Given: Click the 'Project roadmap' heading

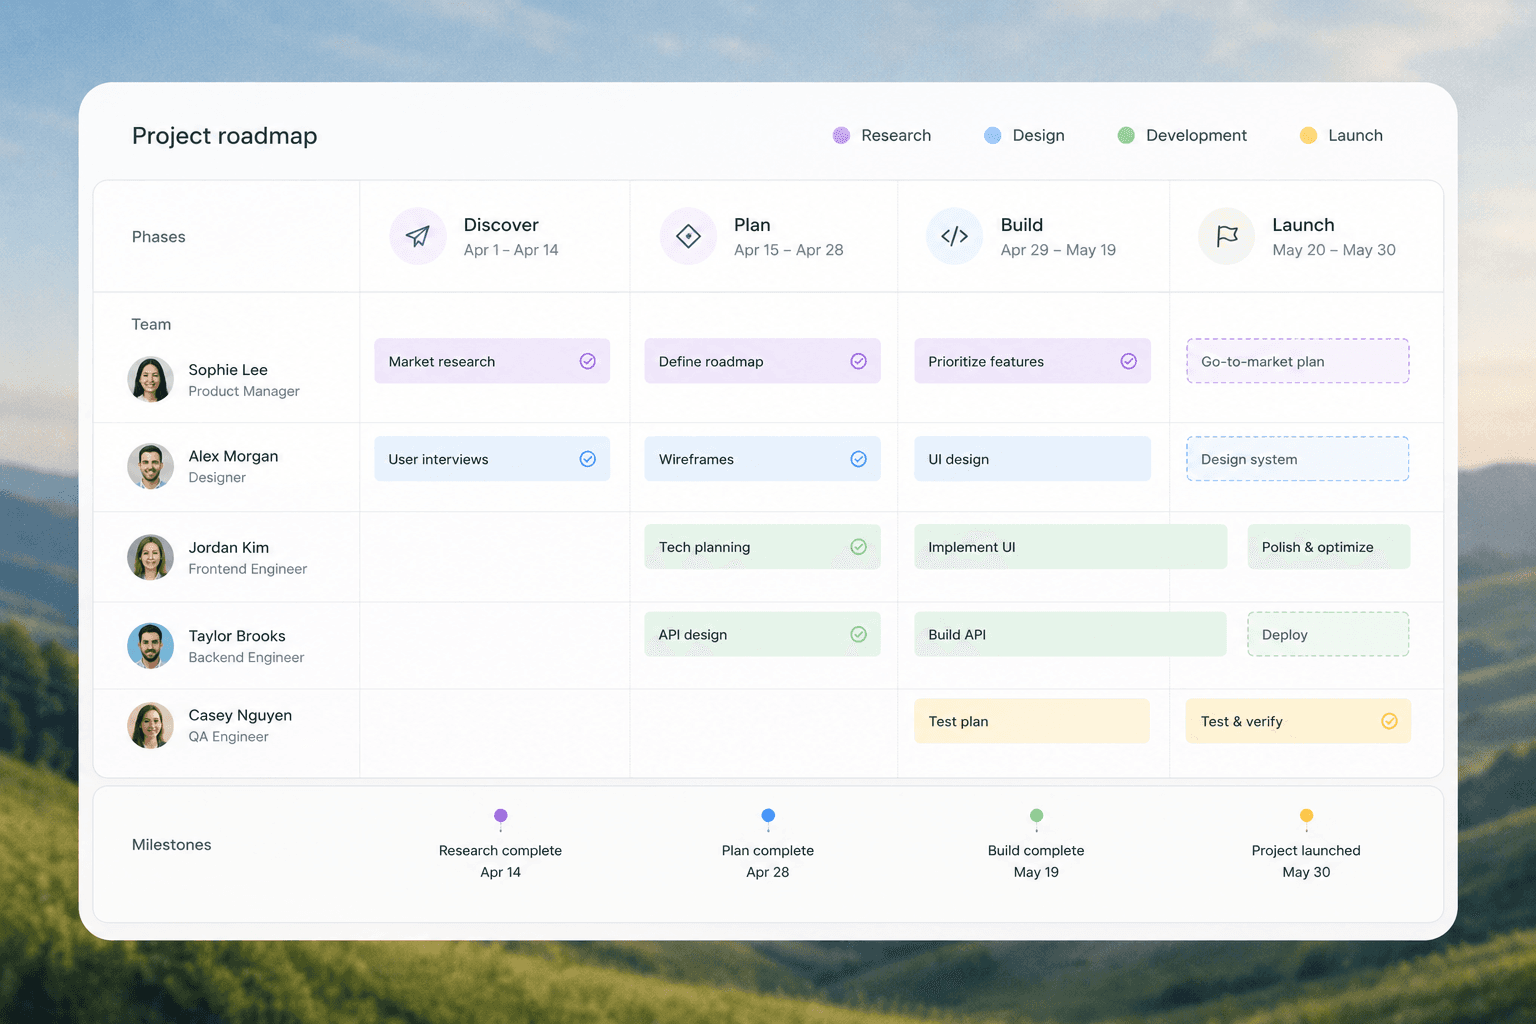Looking at the screenshot, I should pyautogui.click(x=224, y=136).
